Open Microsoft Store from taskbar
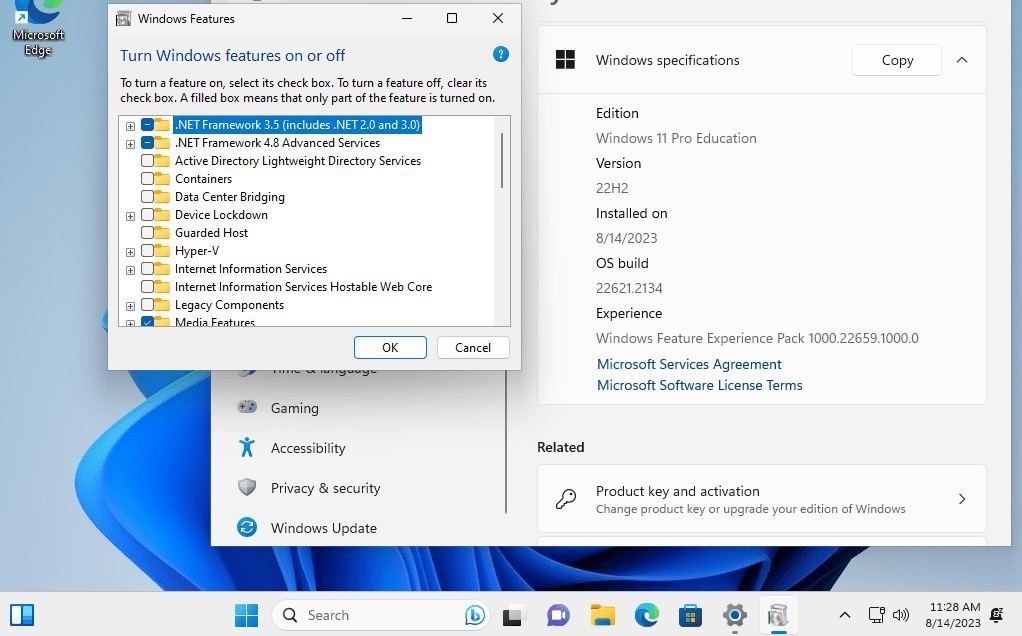 click(690, 615)
